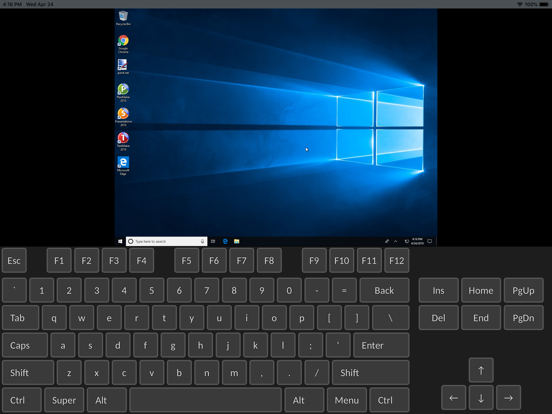
Task: Tap the Shift key next to z
Action: coord(28,373)
